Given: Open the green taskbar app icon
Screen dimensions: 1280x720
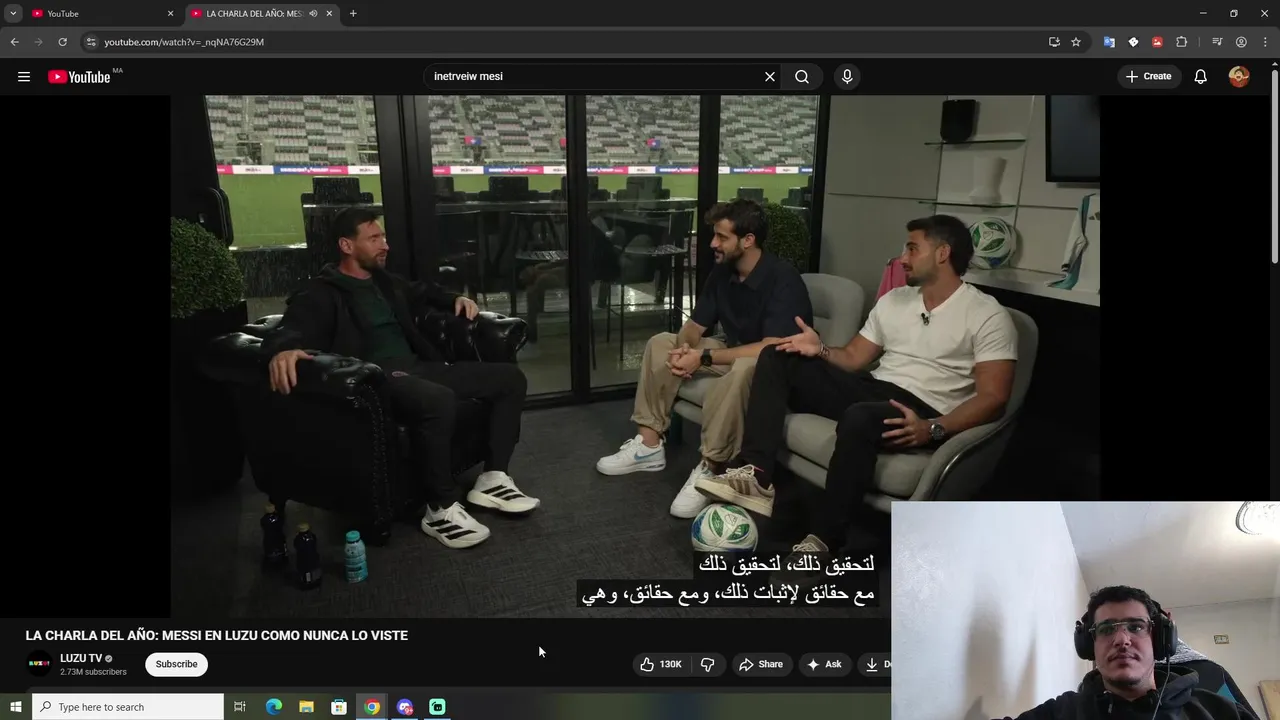Looking at the screenshot, I should tap(437, 707).
